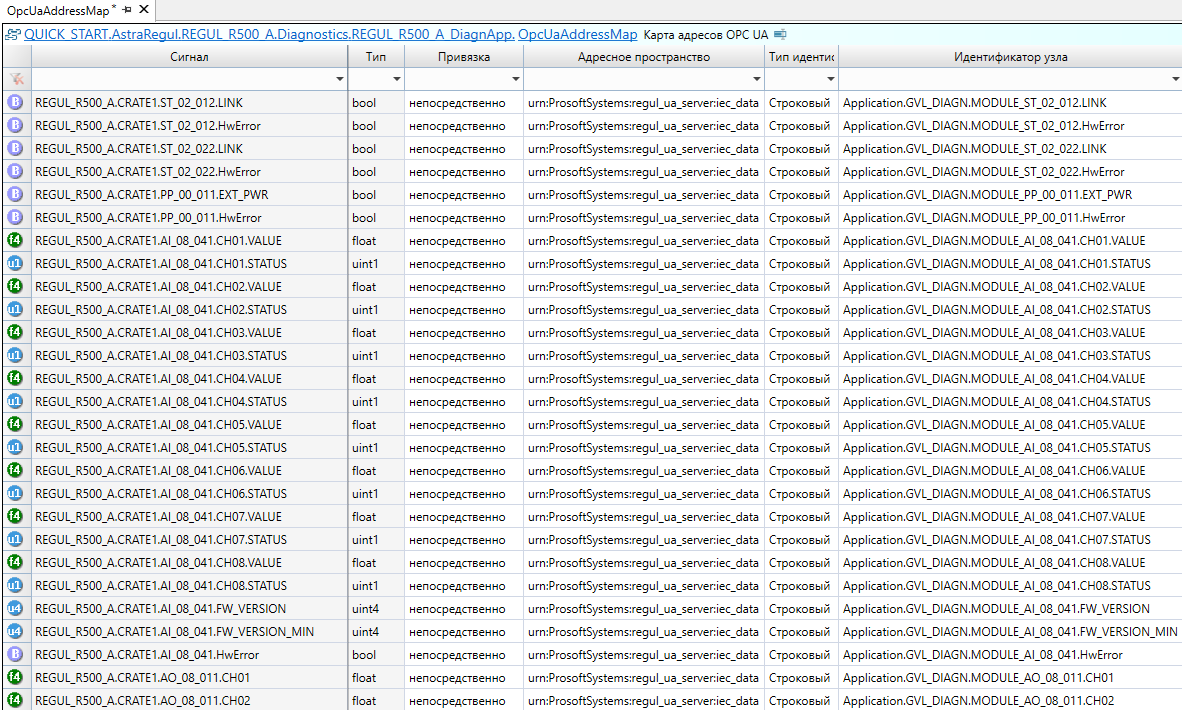Click uint1 icon of AI_08_041.CH01.STATUS row

15,263
